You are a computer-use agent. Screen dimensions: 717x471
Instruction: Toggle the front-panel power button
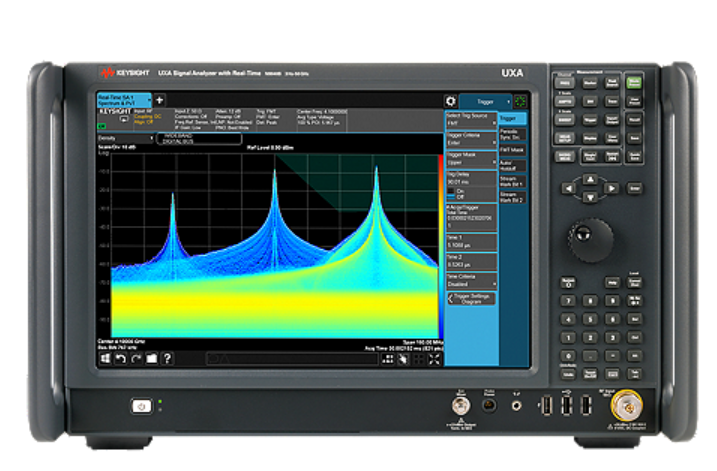click(141, 406)
